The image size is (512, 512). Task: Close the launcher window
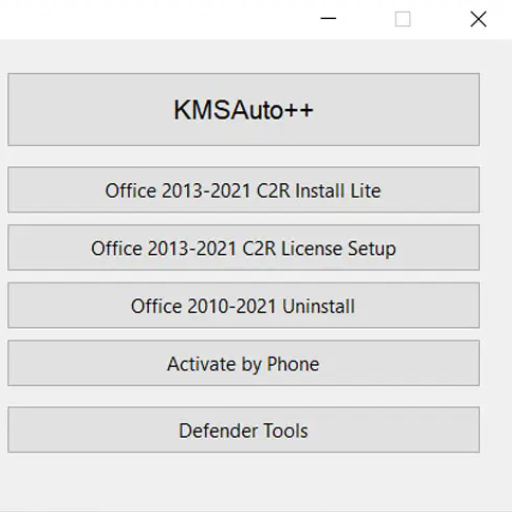478,19
